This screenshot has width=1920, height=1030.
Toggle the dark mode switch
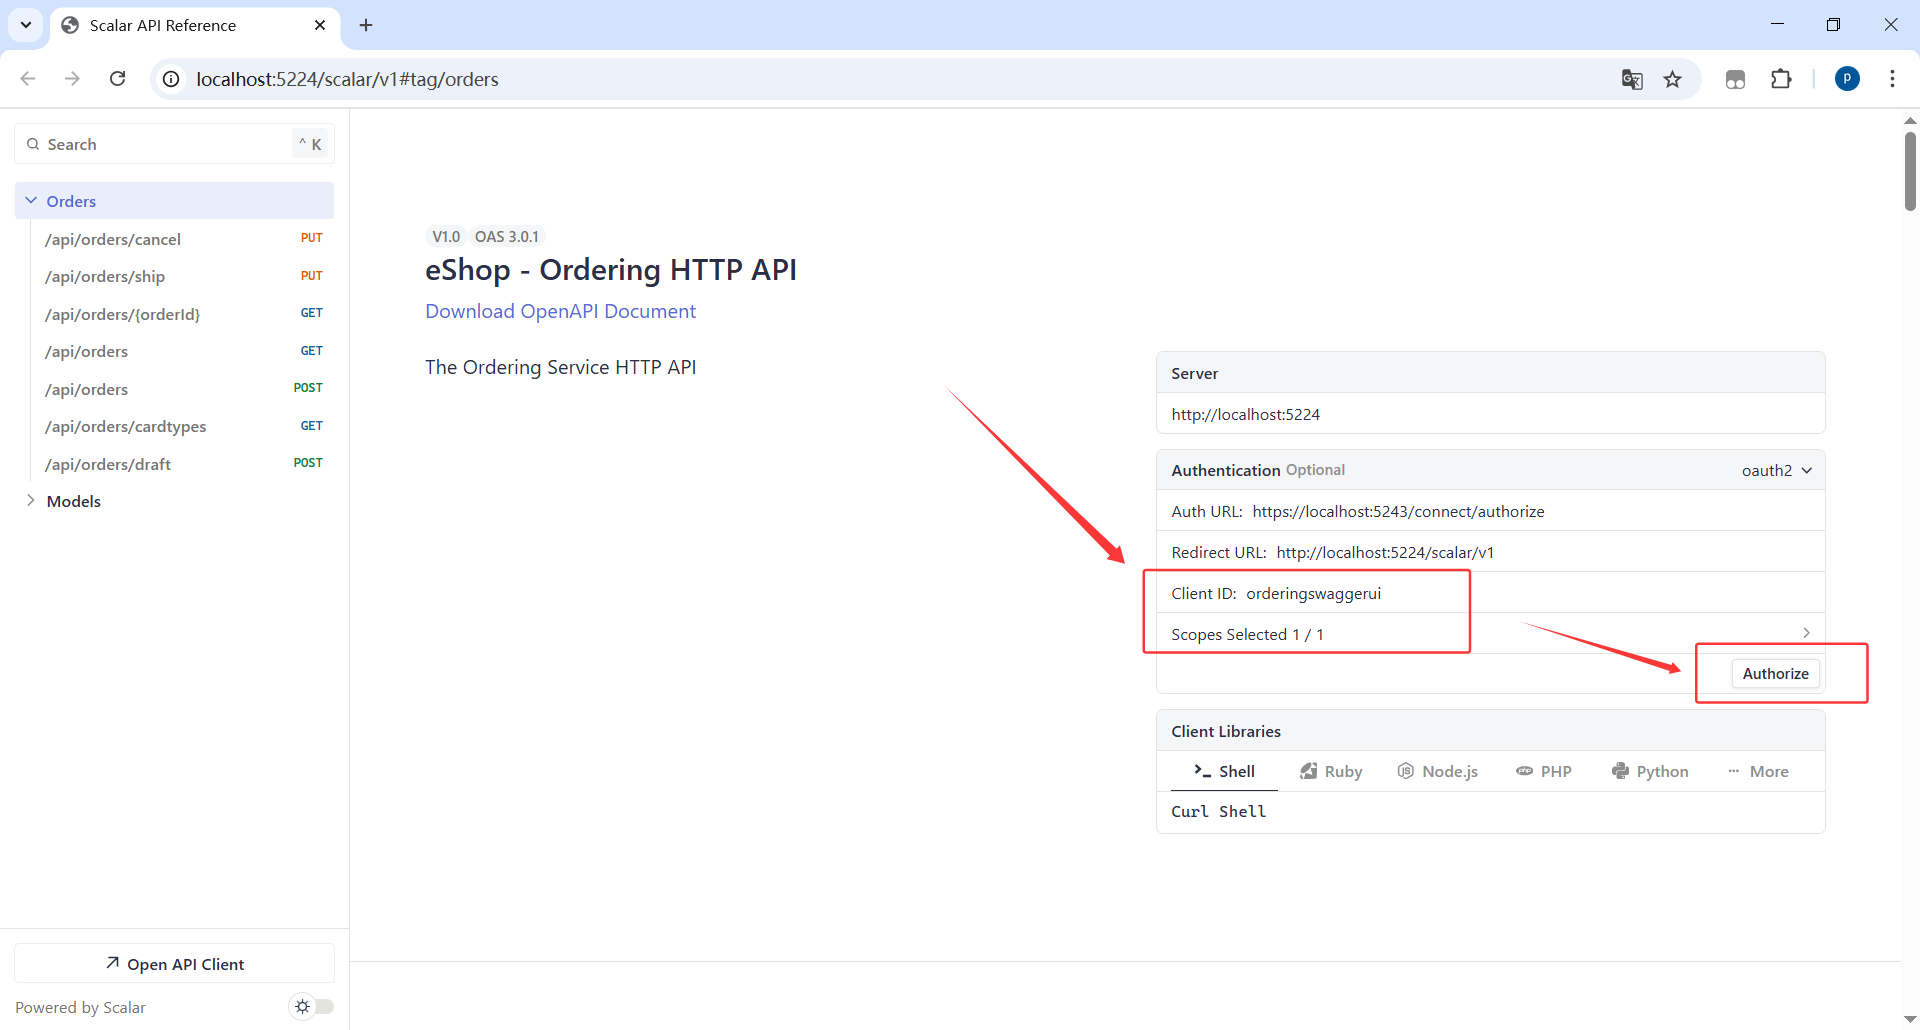click(311, 1007)
